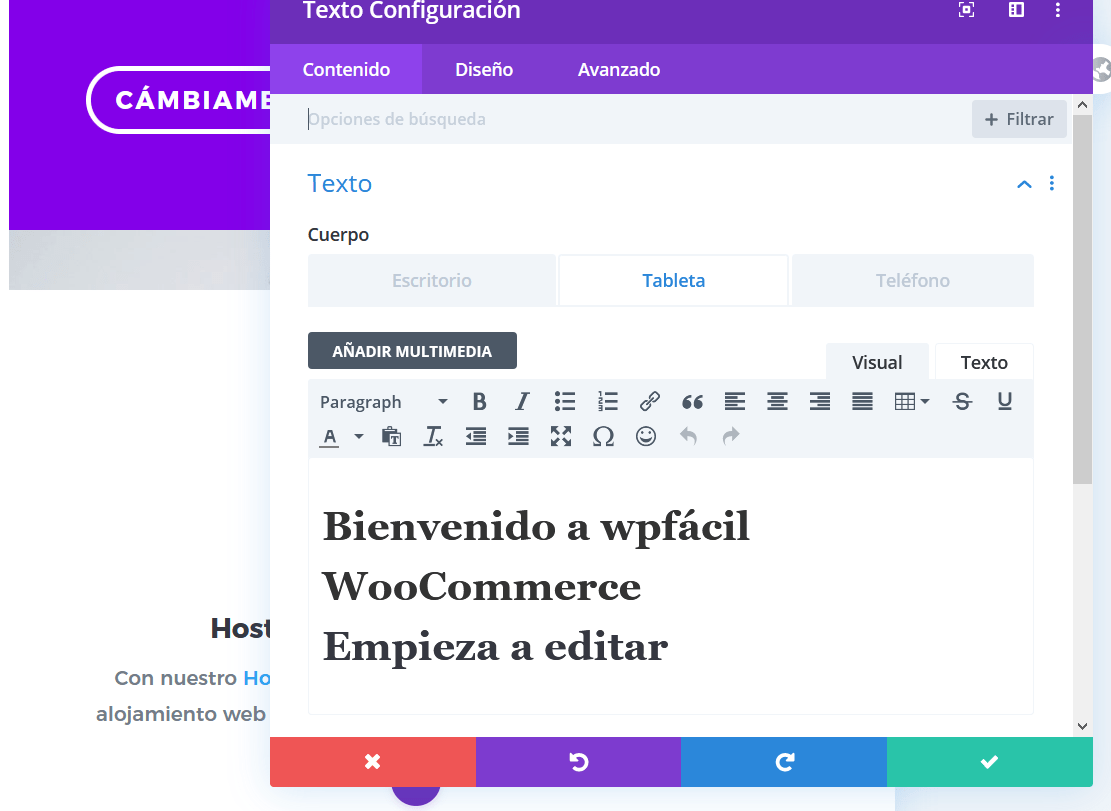Screen dimensions: 1111x811
Task: Toggle bold formatting in the editor toolbar
Action: pos(479,402)
